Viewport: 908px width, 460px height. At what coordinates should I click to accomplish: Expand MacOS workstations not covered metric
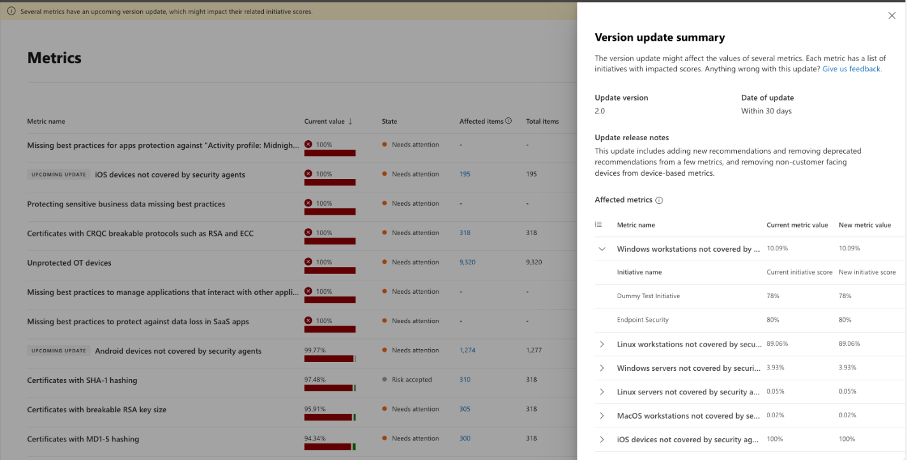(602, 415)
